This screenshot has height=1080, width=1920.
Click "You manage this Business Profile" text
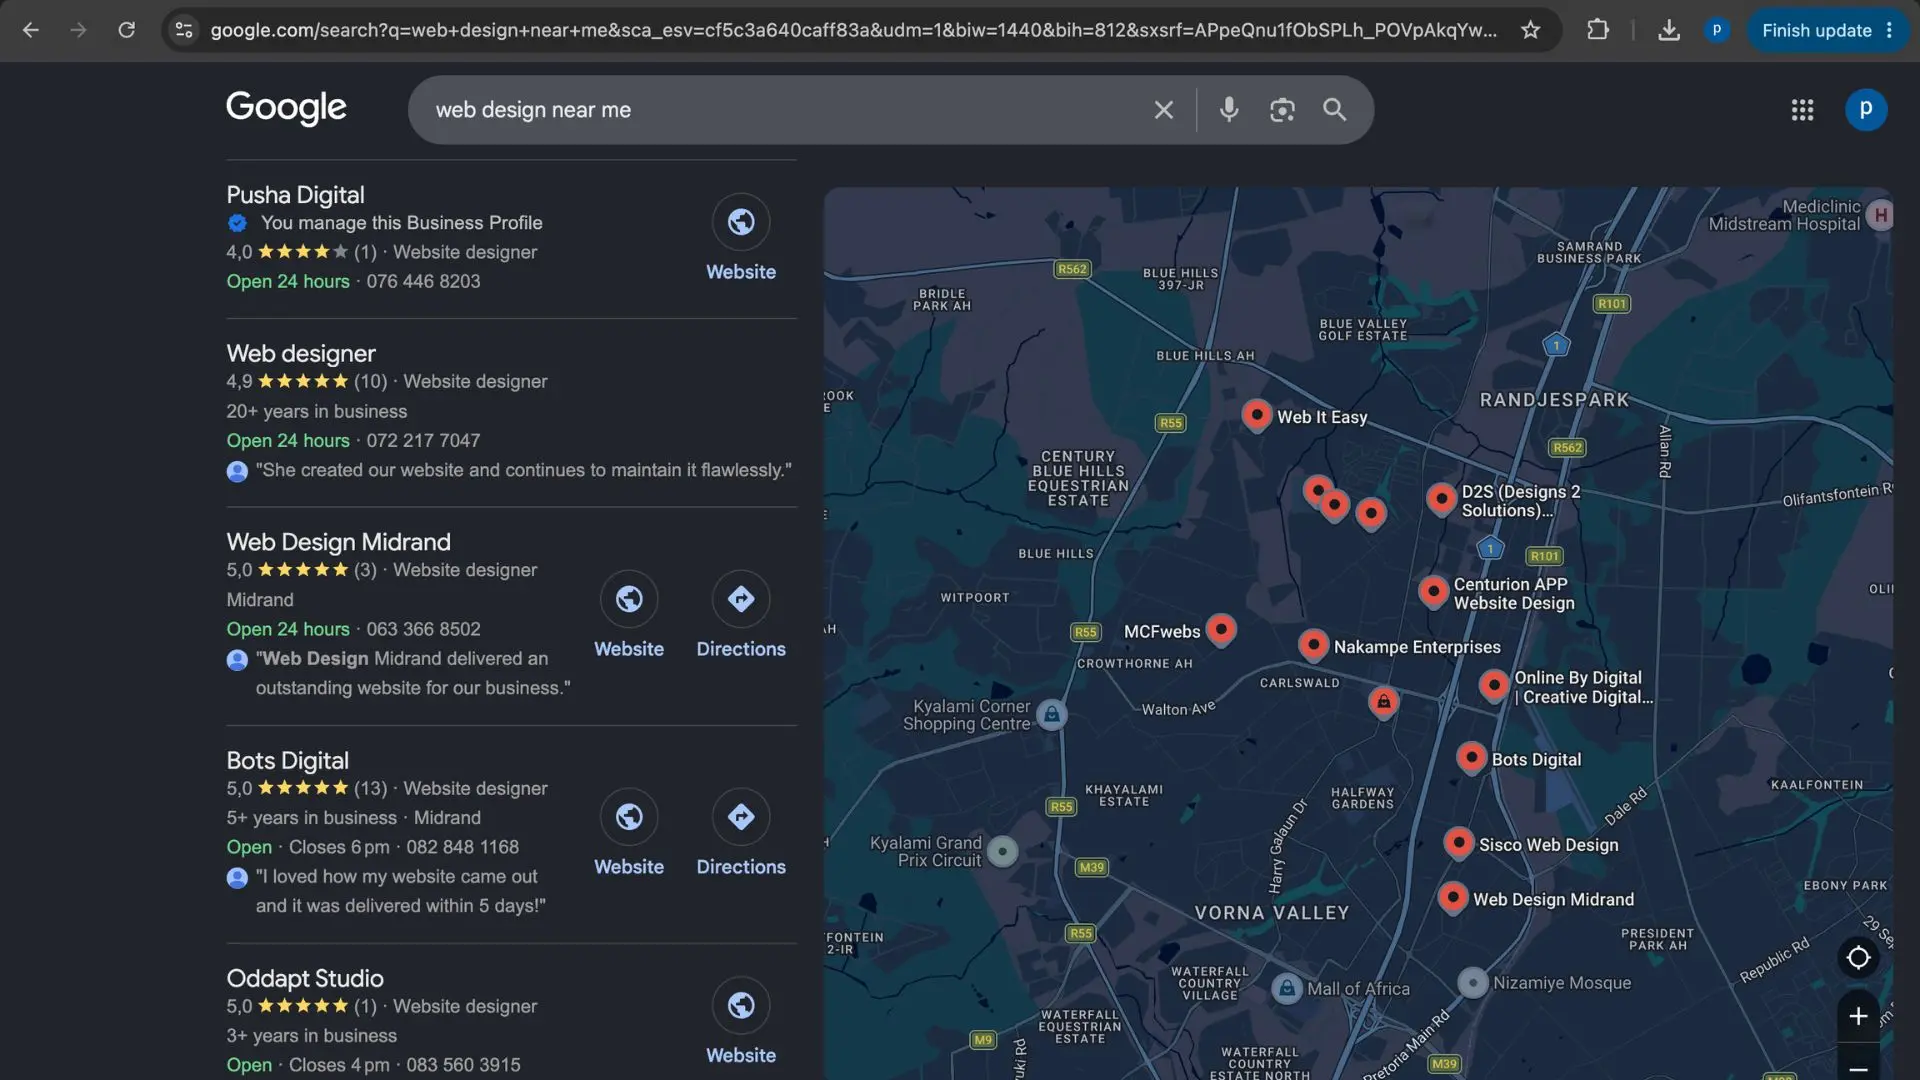[401, 223]
